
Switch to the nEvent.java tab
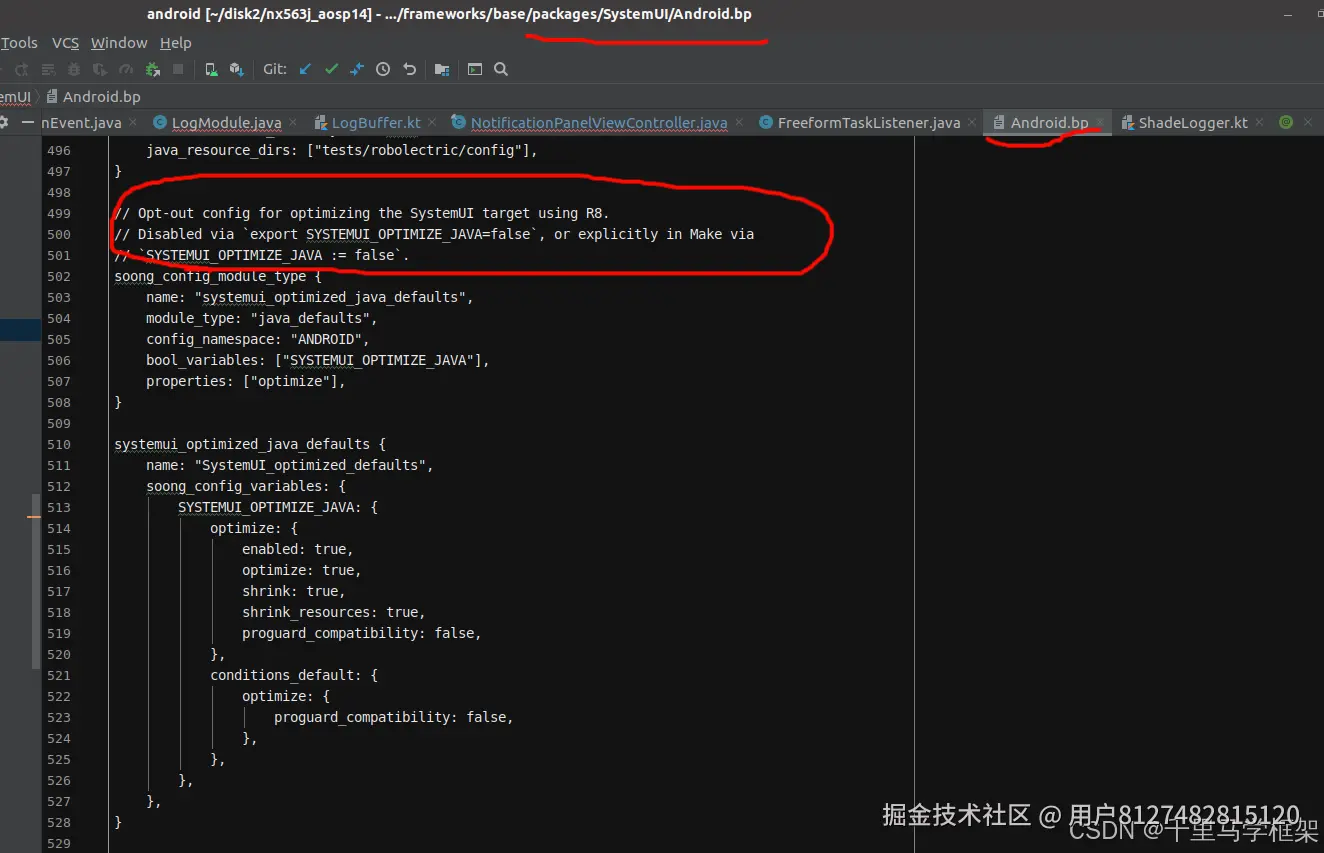[81, 123]
